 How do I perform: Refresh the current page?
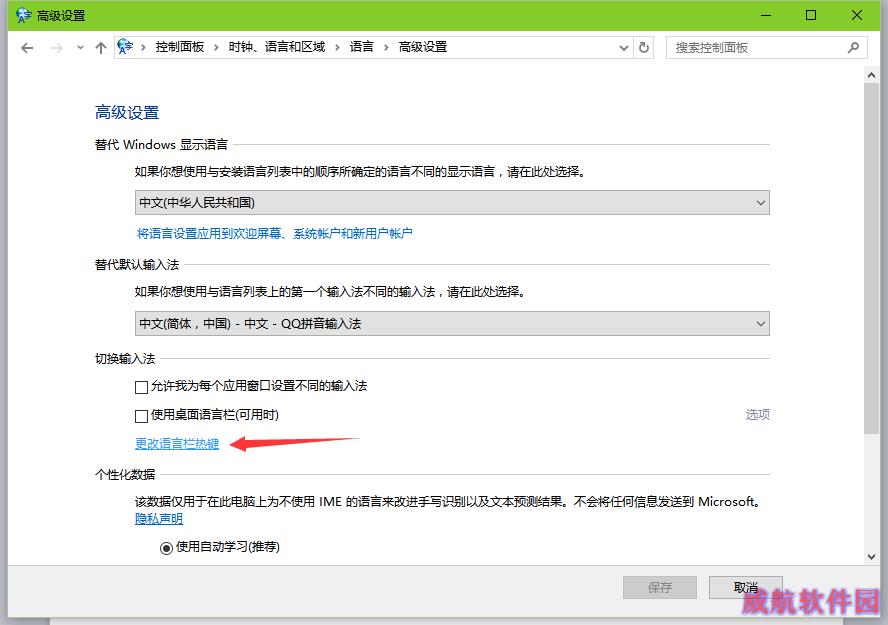[x=644, y=48]
